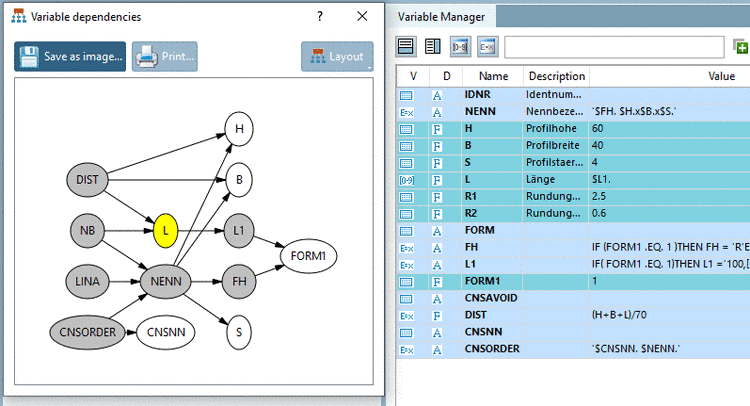The width and height of the screenshot is (750, 406).
Task: Click the type icon of B row
Action: (x=406, y=146)
